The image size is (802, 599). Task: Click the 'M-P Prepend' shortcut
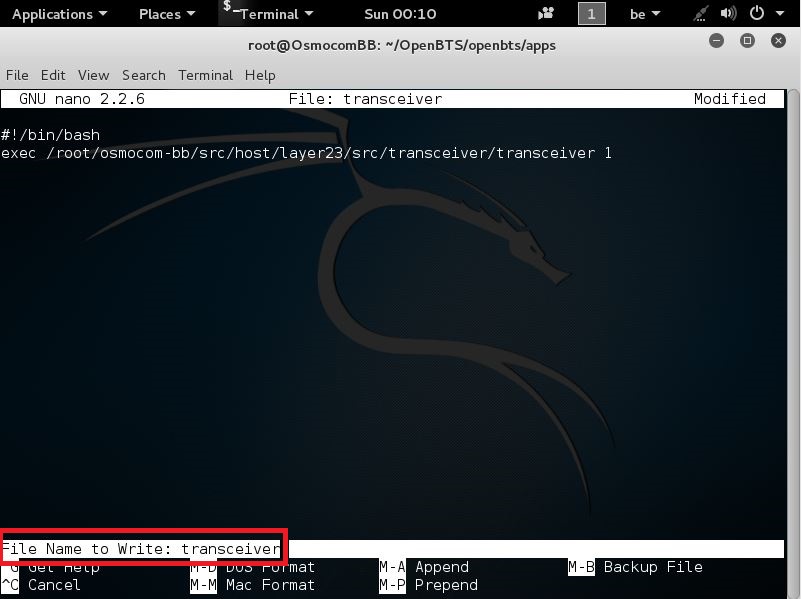[428, 585]
